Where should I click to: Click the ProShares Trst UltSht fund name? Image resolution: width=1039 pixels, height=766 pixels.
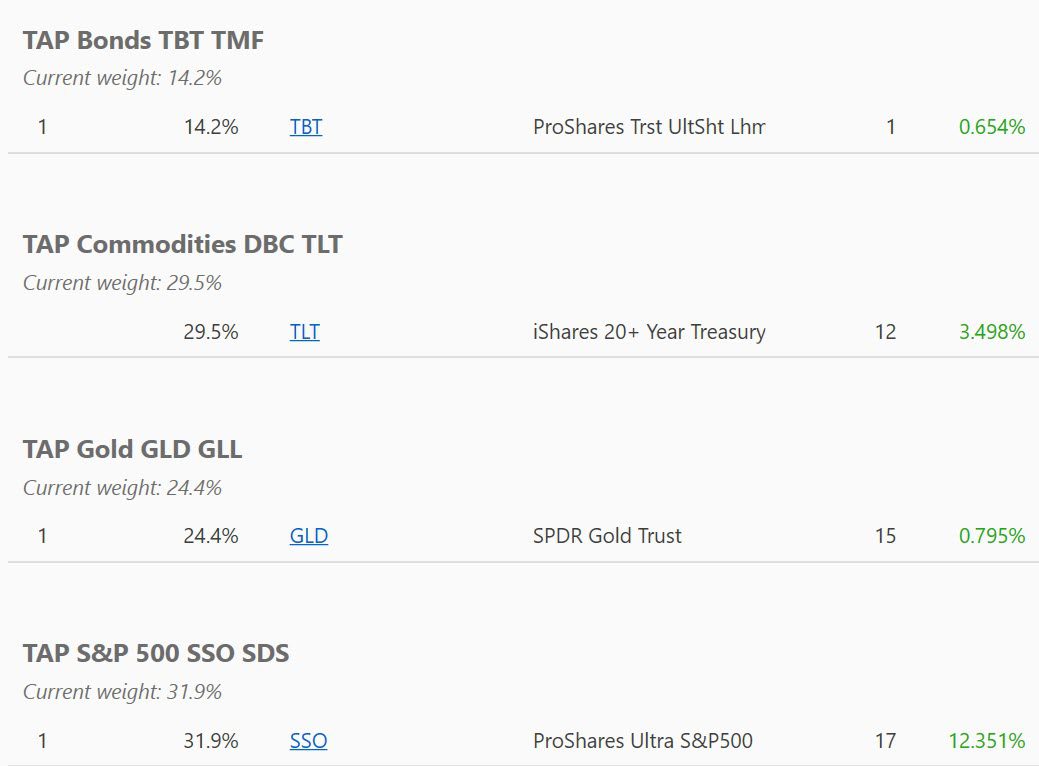coord(649,127)
